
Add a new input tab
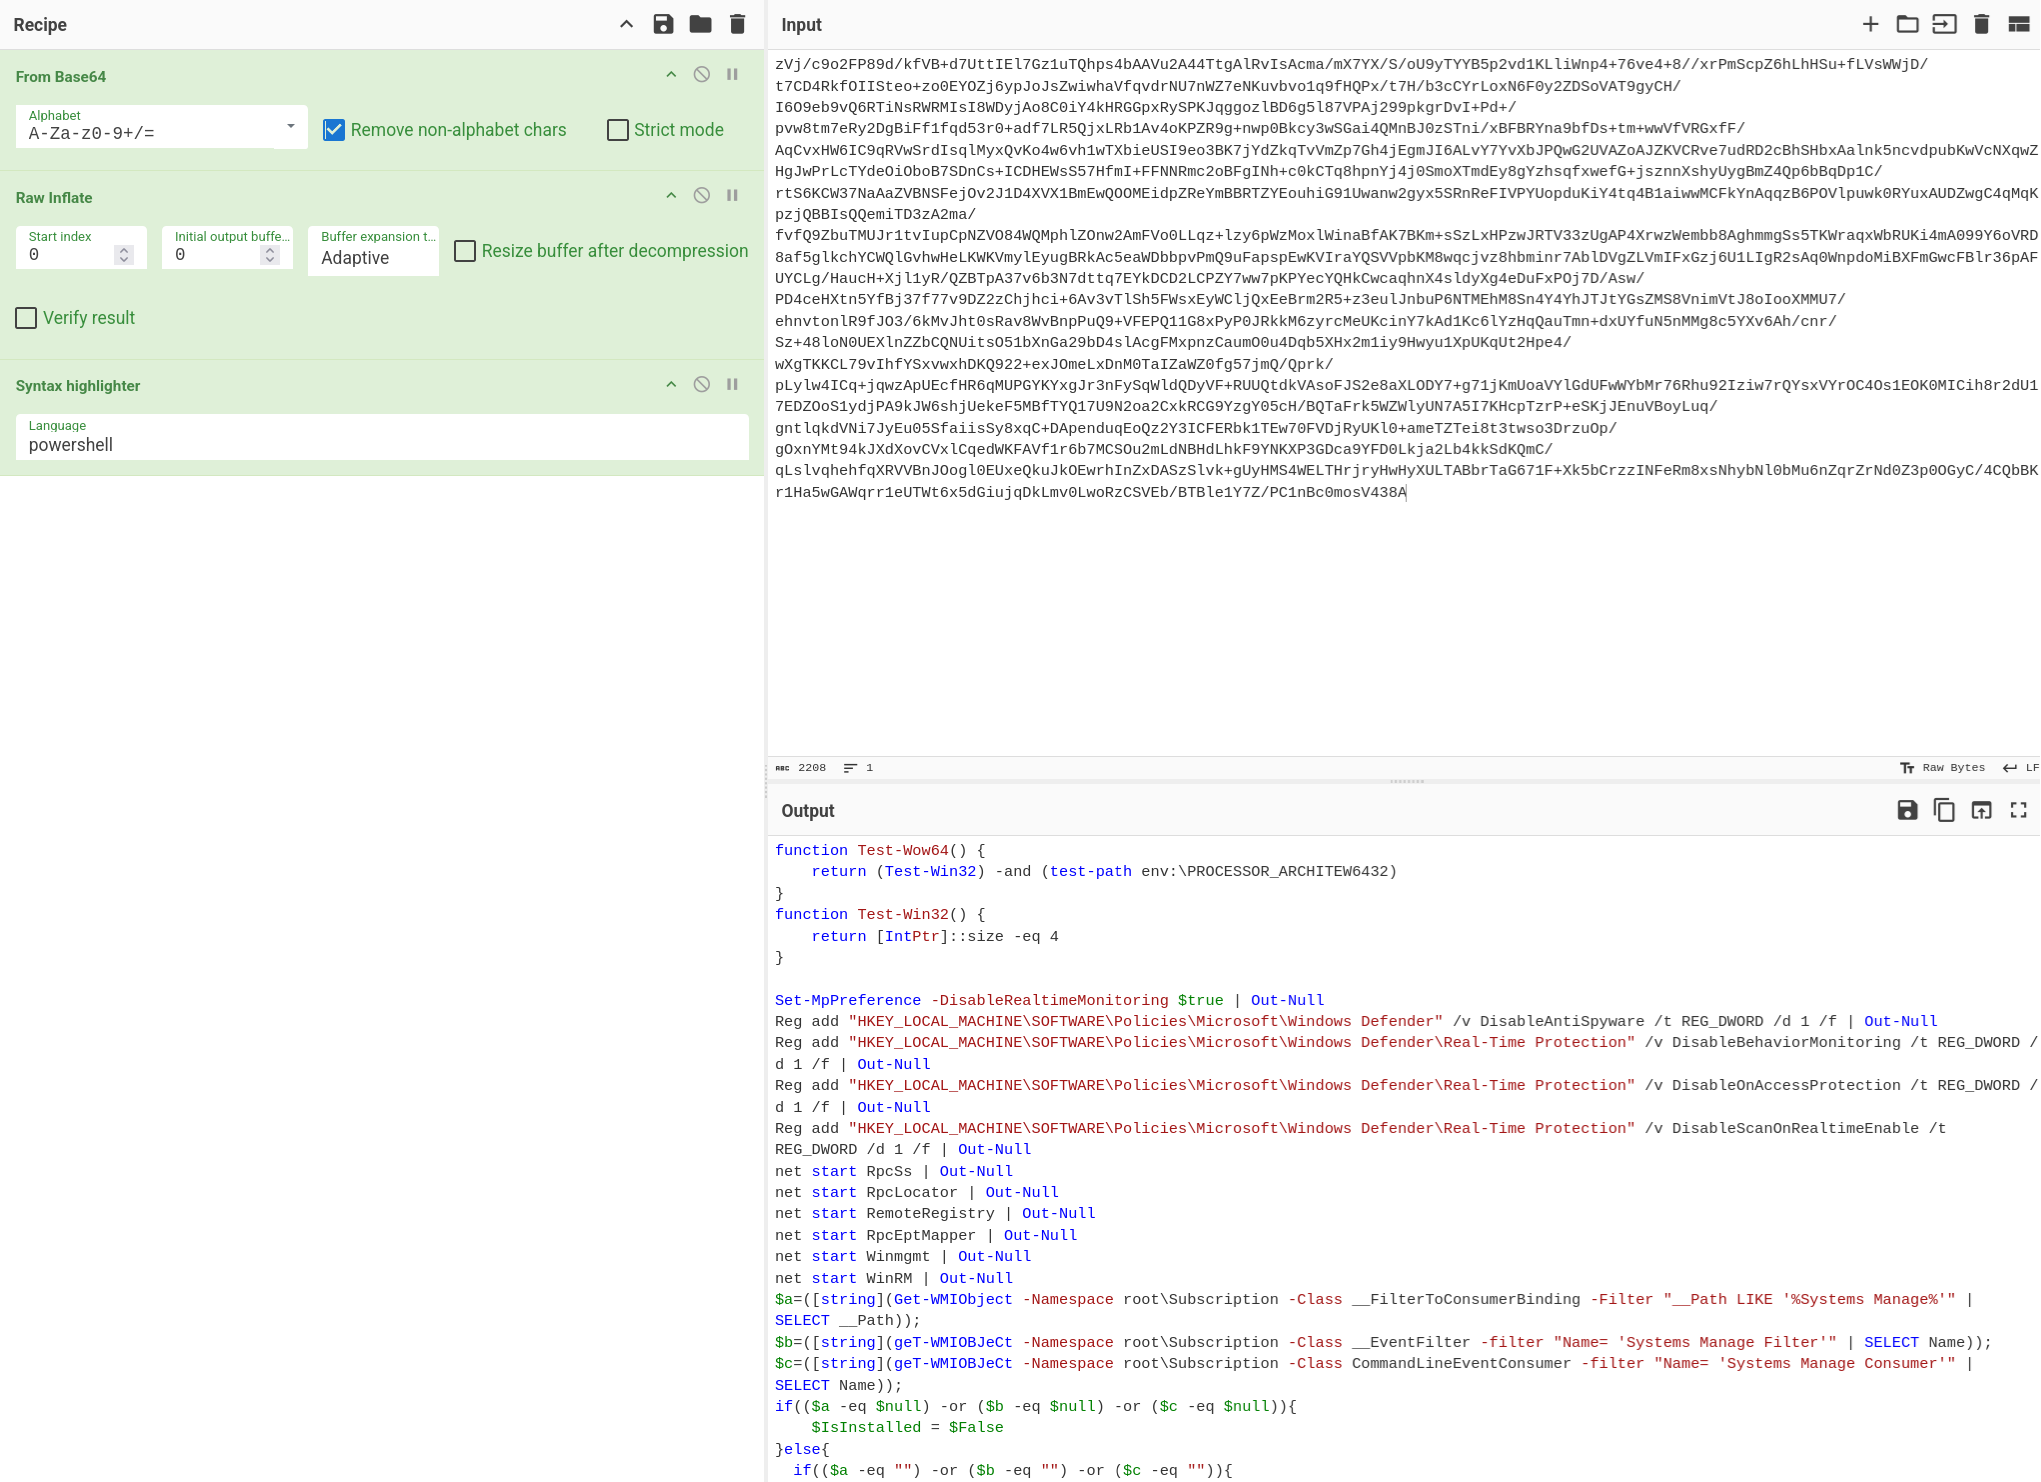coord(1870,24)
